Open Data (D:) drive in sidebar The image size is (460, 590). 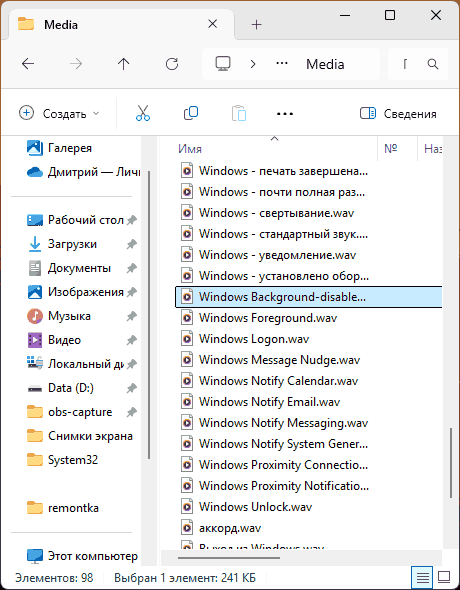(x=60, y=388)
